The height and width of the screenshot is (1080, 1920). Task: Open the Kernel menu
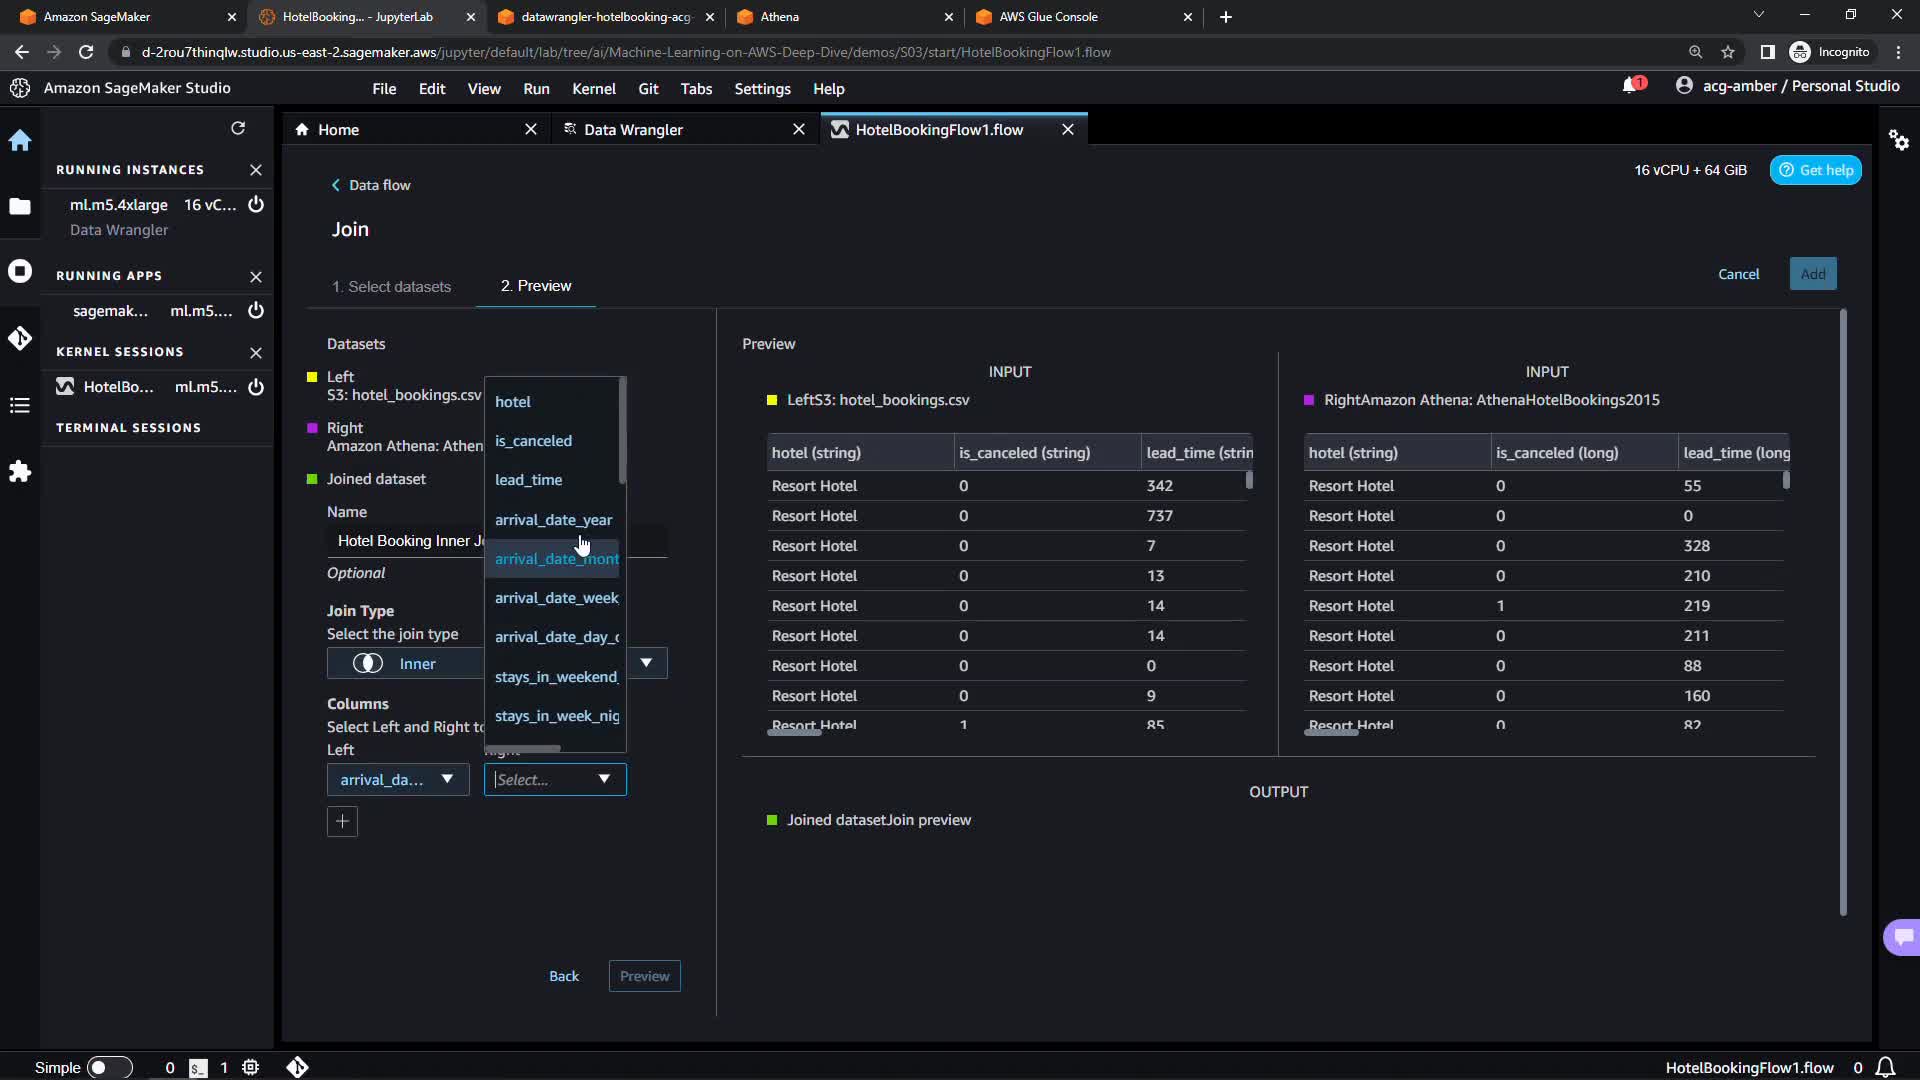point(593,89)
